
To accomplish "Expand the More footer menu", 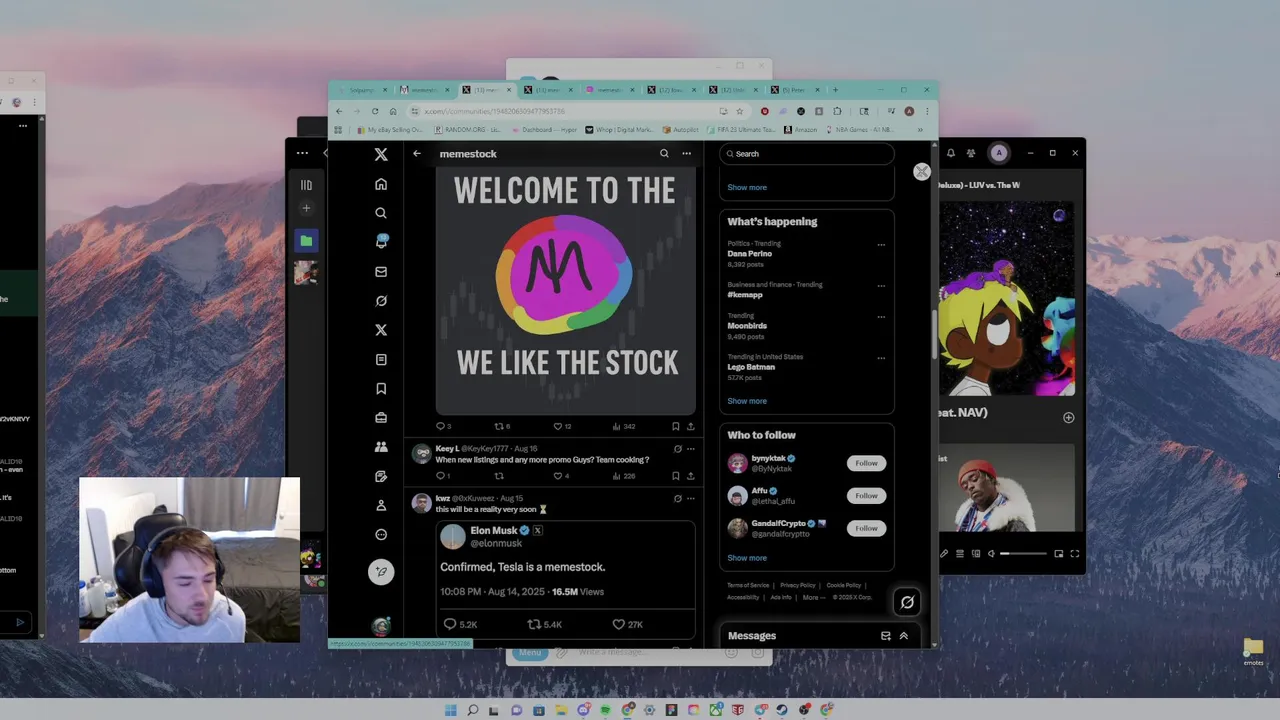I will pos(813,597).
